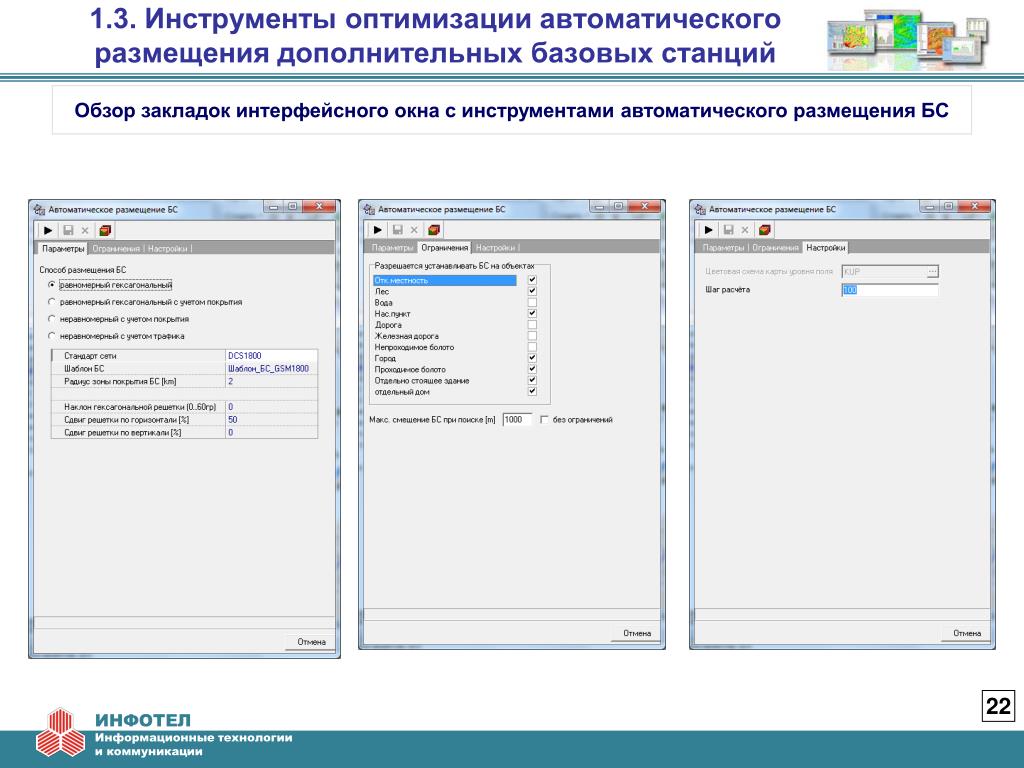This screenshot has height=768, width=1024.
Task: Open 'Параметры' tab in right window
Action: [723, 248]
